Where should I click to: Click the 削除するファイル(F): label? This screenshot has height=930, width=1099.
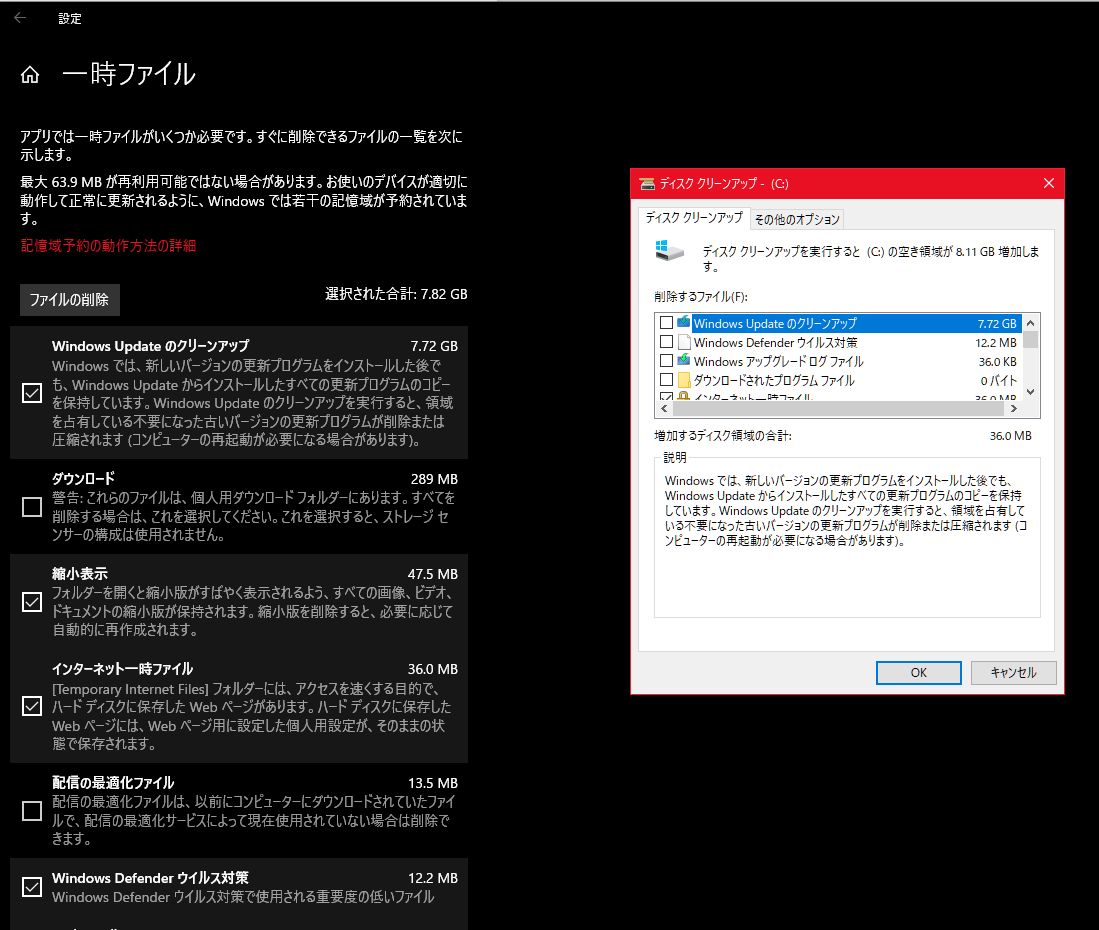(701, 297)
